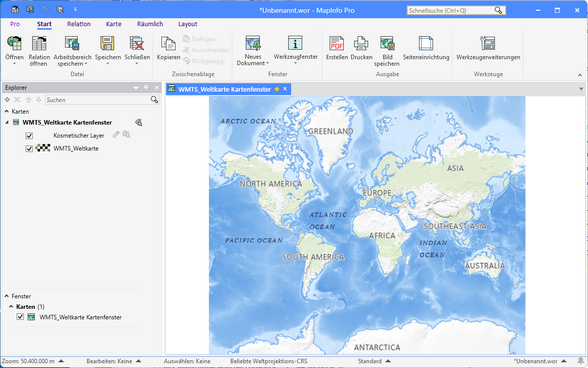
Task: Select the Start ribbon tab
Action: click(x=44, y=24)
